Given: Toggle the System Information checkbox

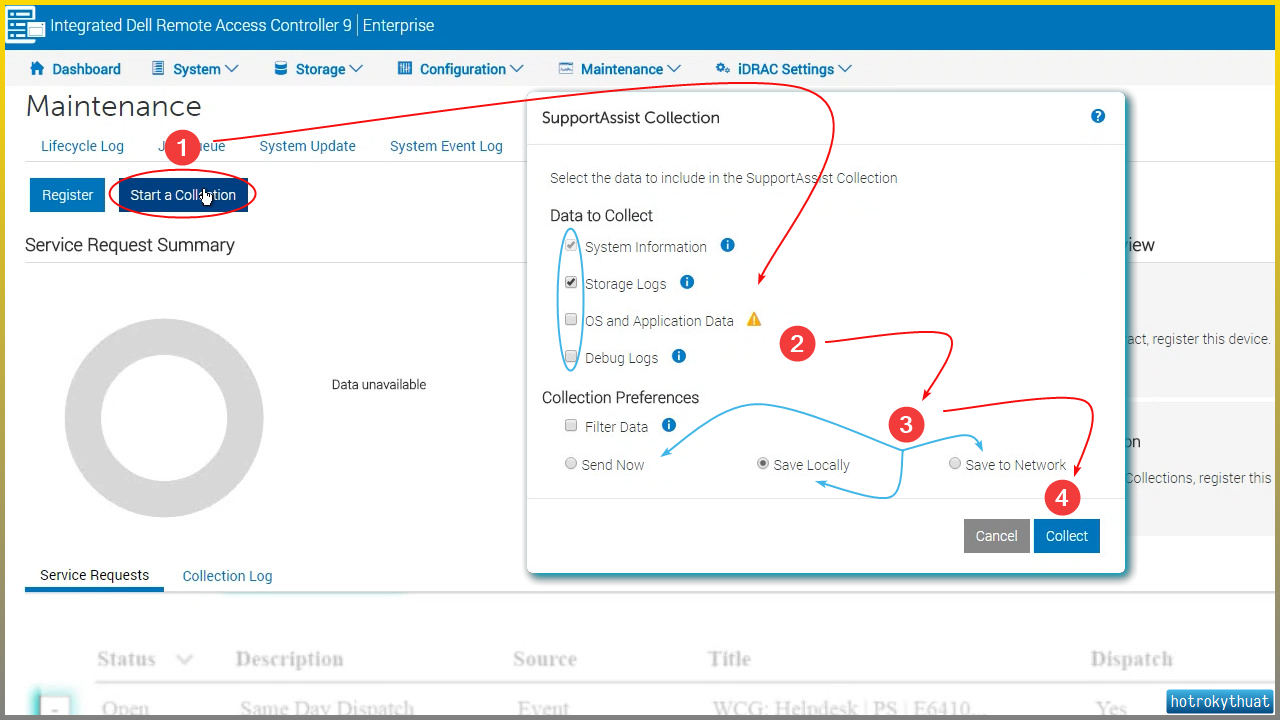Looking at the screenshot, I should (571, 245).
